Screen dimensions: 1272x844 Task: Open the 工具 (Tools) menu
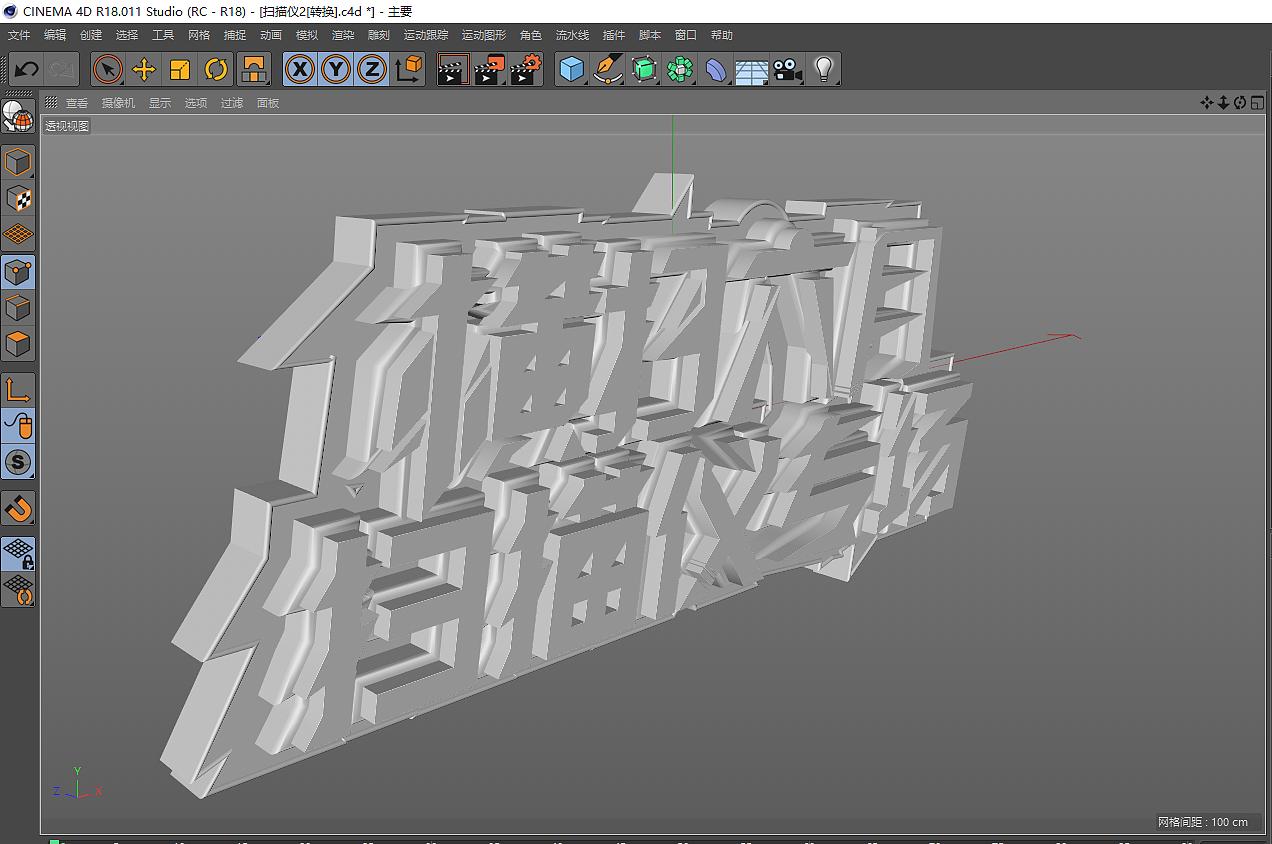point(163,35)
